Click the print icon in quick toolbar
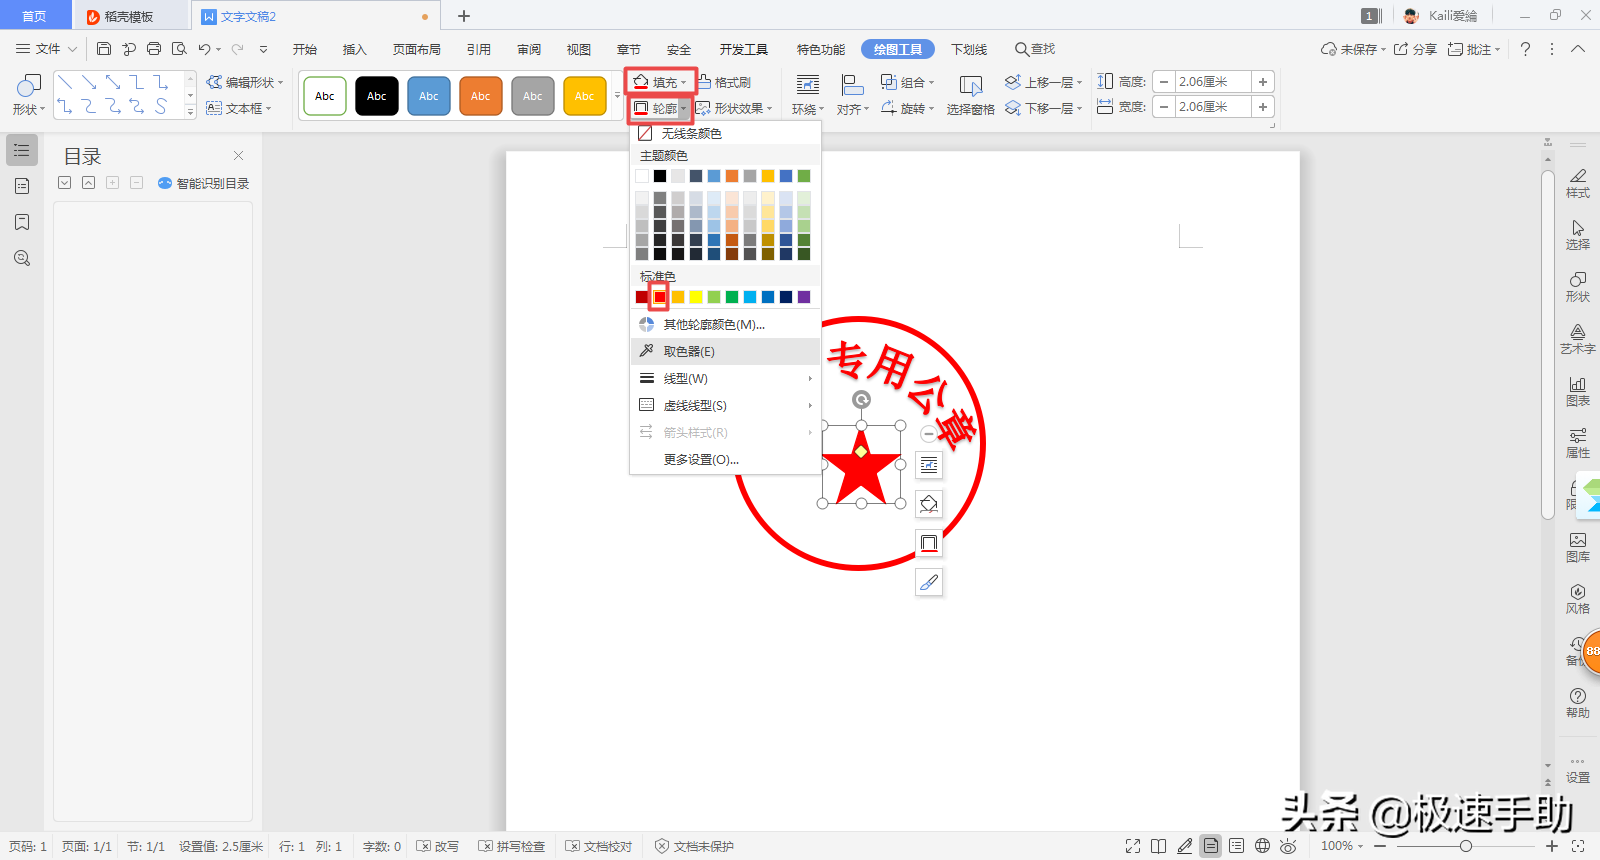Screen dimensions: 1600x860 click(154, 49)
